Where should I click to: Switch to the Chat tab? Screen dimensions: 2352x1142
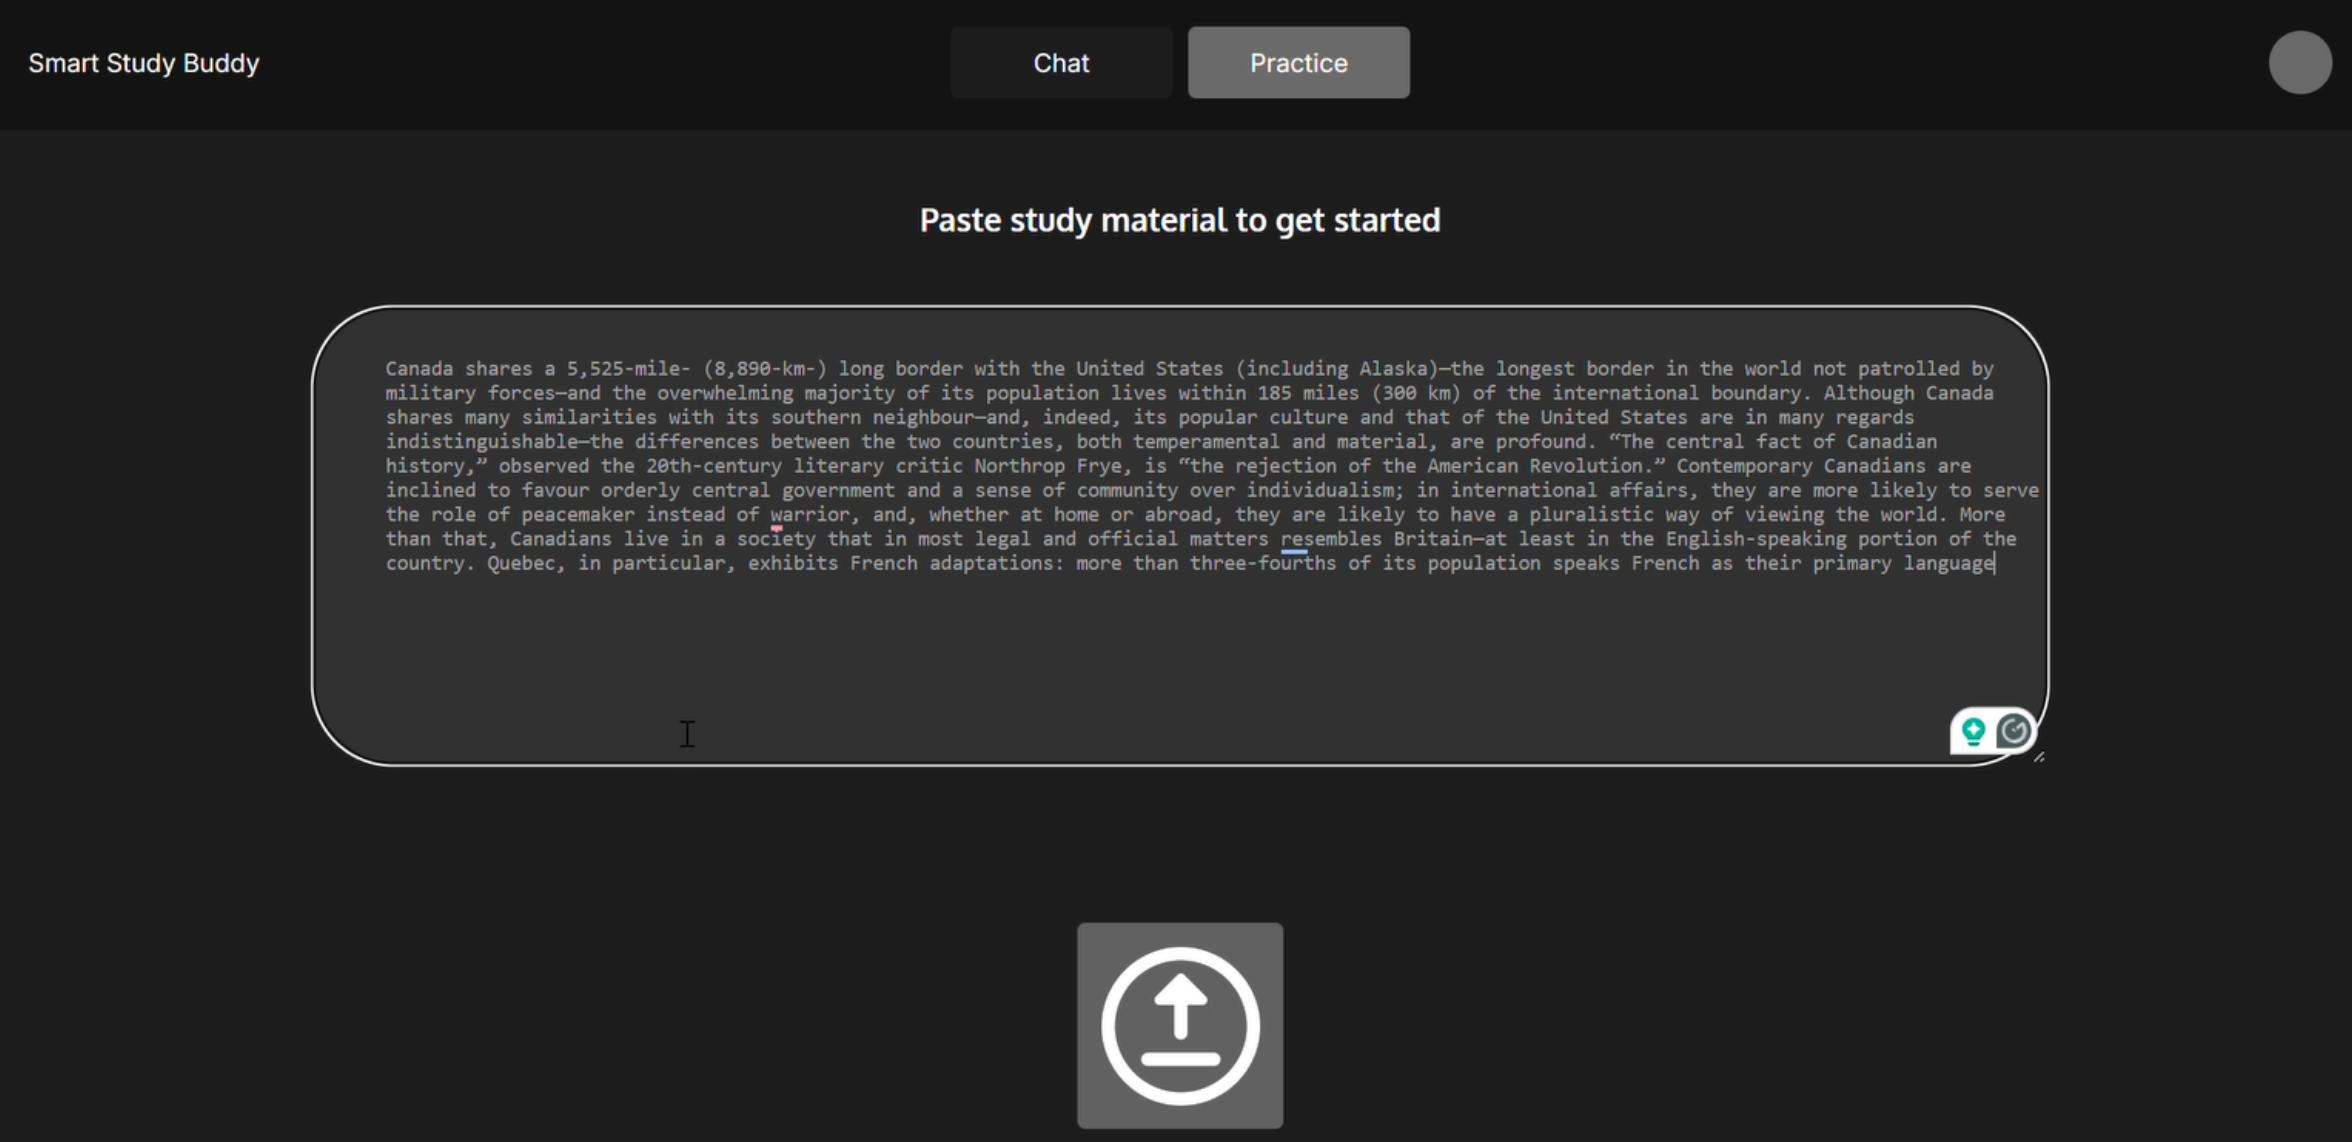(1061, 62)
